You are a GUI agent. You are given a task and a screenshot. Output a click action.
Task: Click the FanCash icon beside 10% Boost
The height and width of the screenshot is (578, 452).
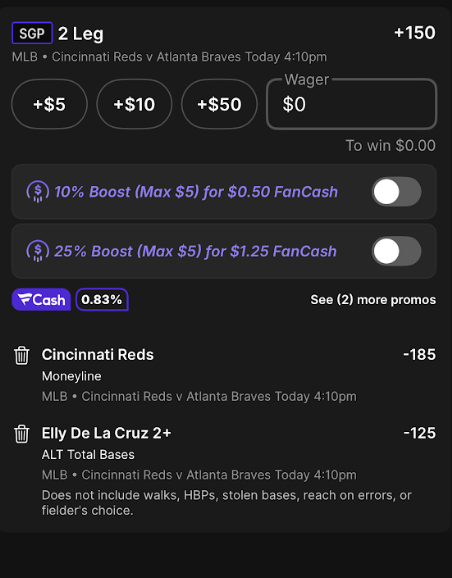[38, 192]
